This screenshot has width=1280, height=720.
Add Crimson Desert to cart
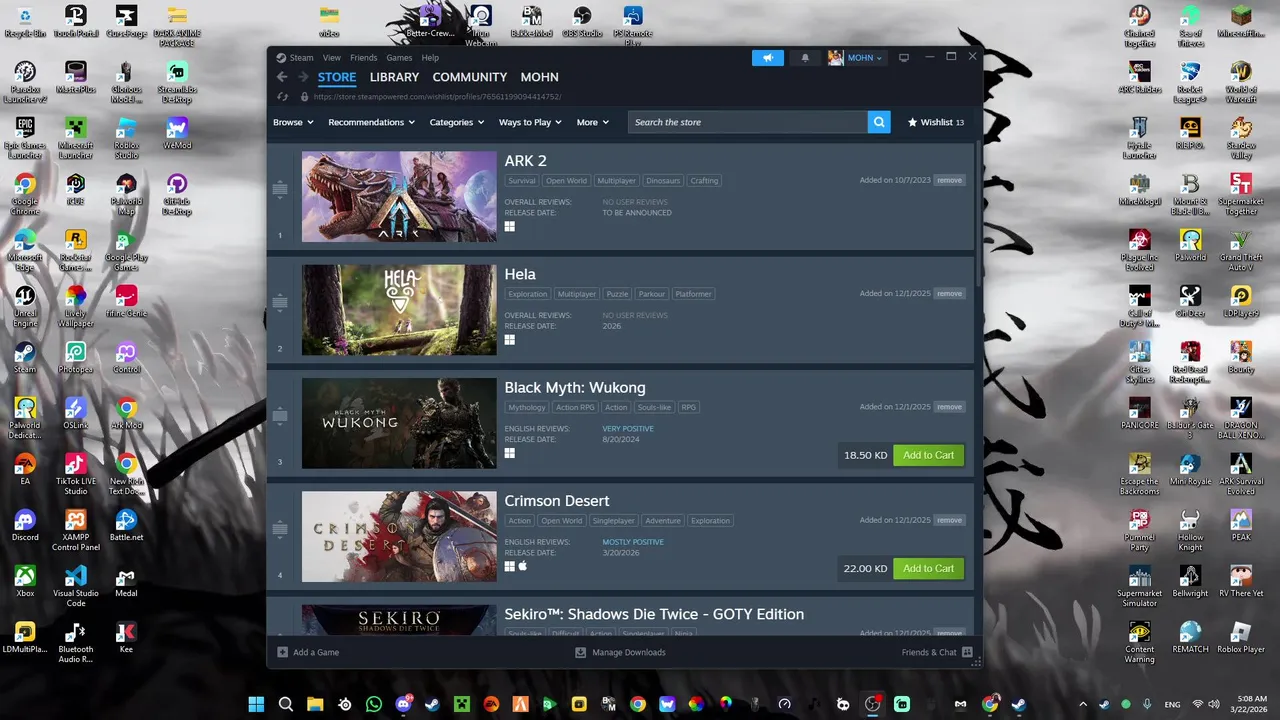tap(928, 568)
